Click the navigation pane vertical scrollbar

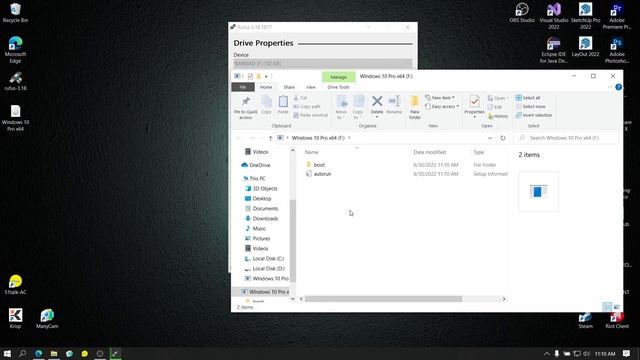tap(293, 241)
